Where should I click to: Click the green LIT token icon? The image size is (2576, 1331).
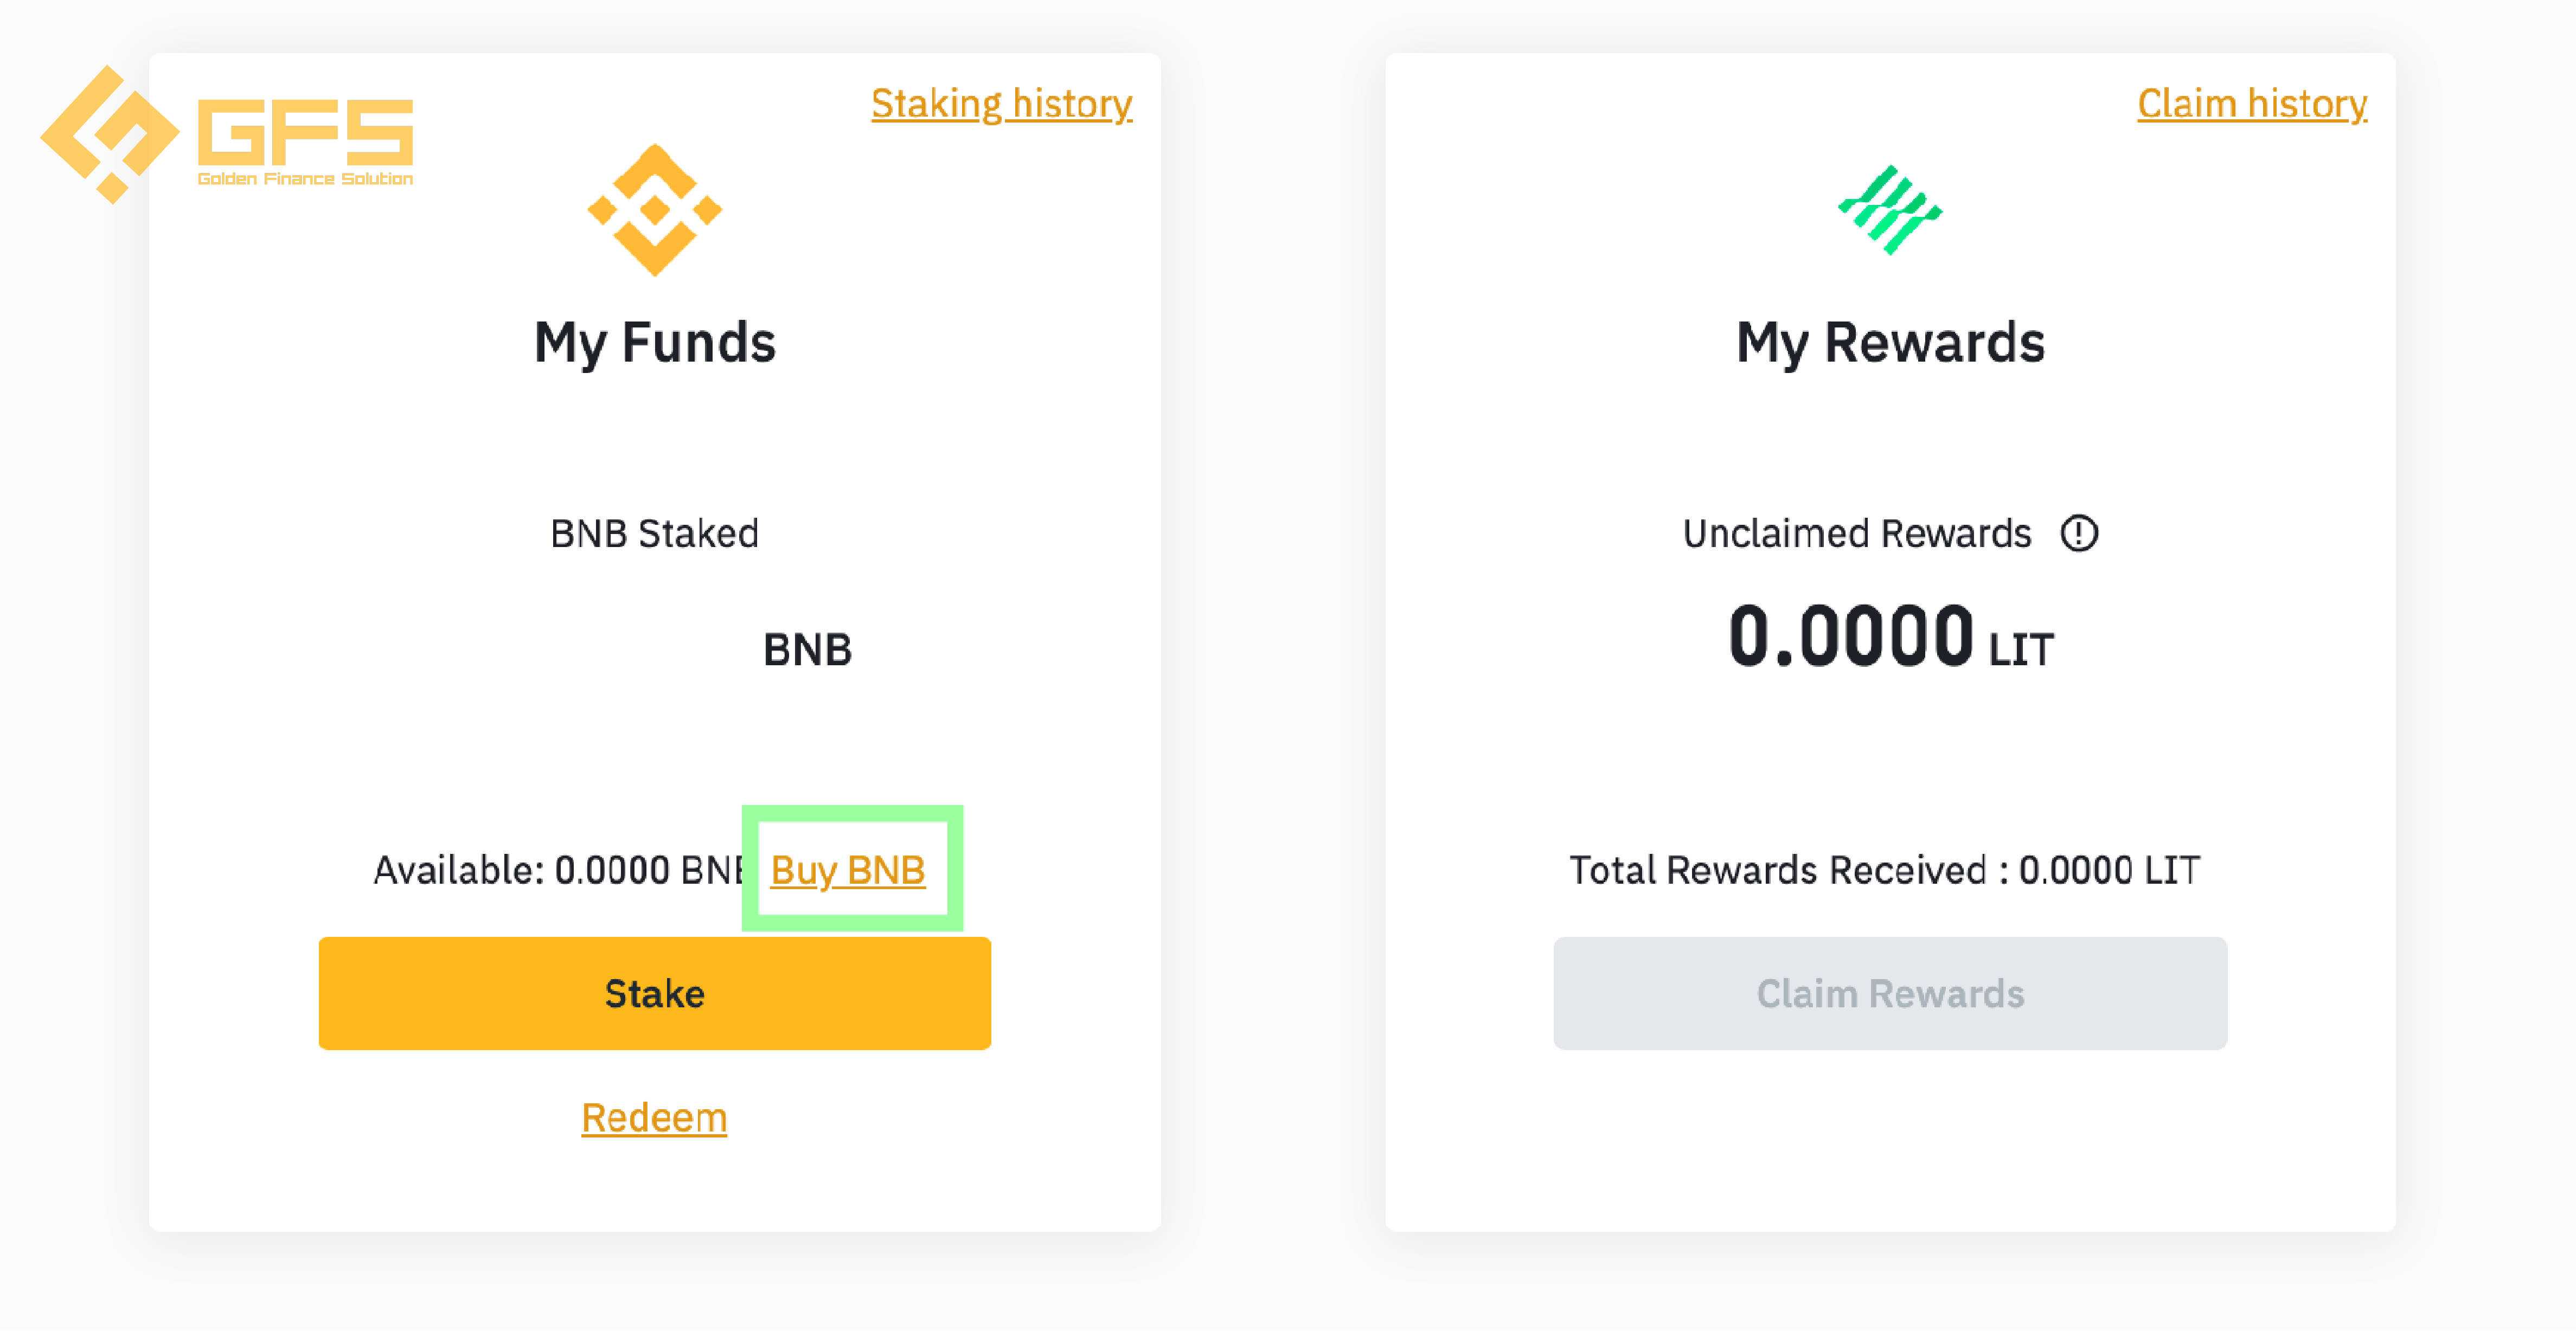[x=1889, y=209]
